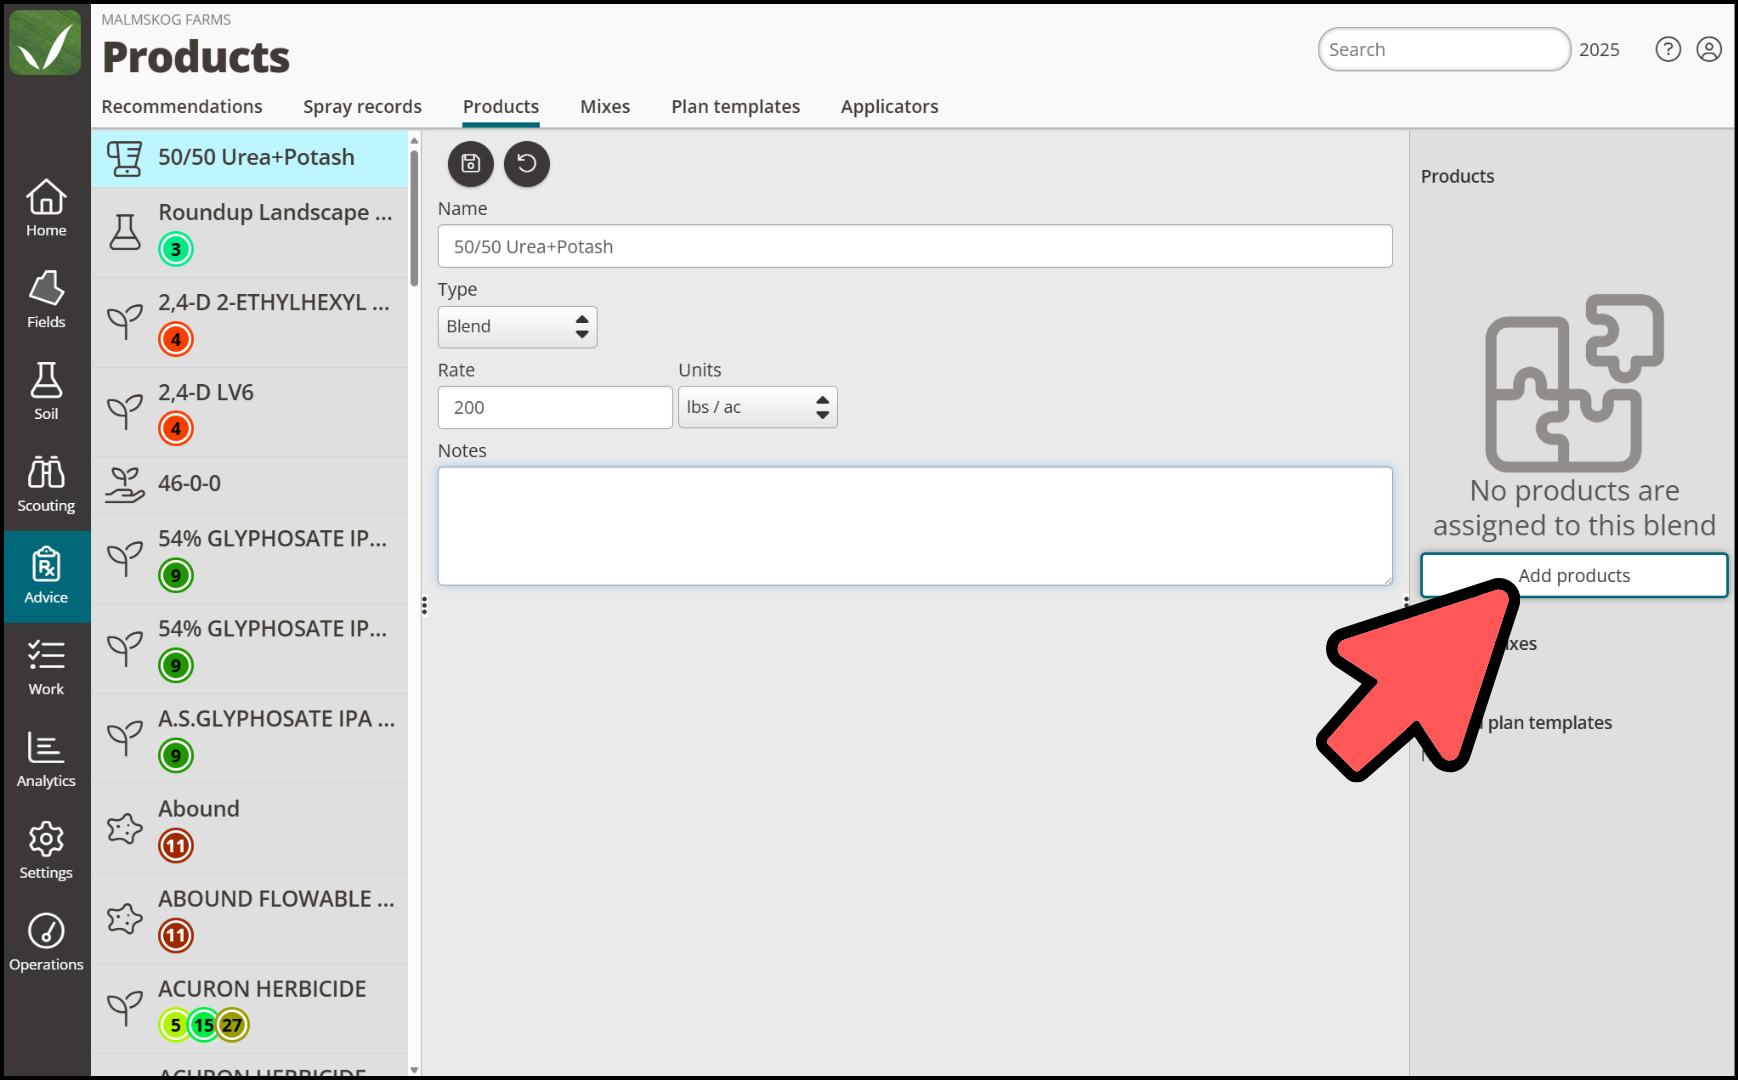Click the fertilizer hand icon beside 46-0-0
The image size is (1738, 1080).
tap(125, 484)
